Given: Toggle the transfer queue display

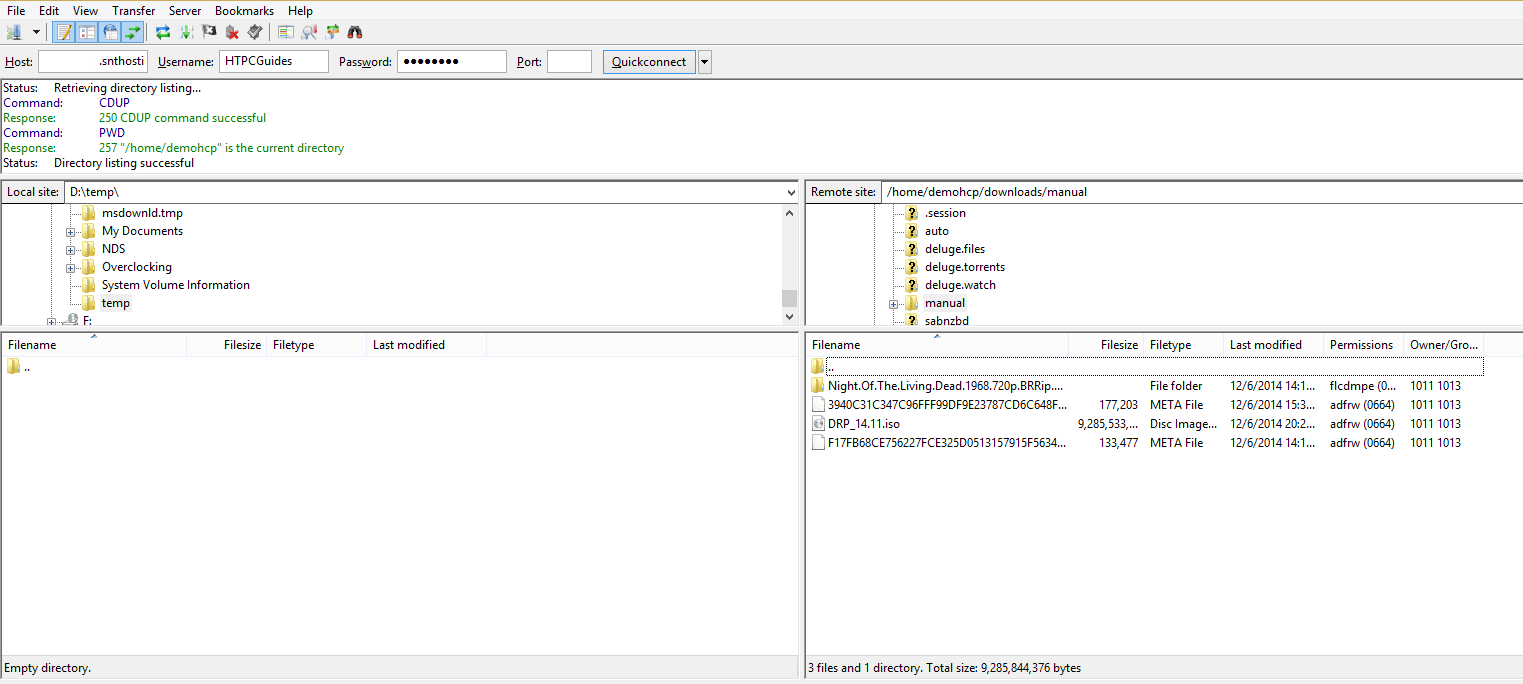Looking at the screenshot, I should pos(133,32).
